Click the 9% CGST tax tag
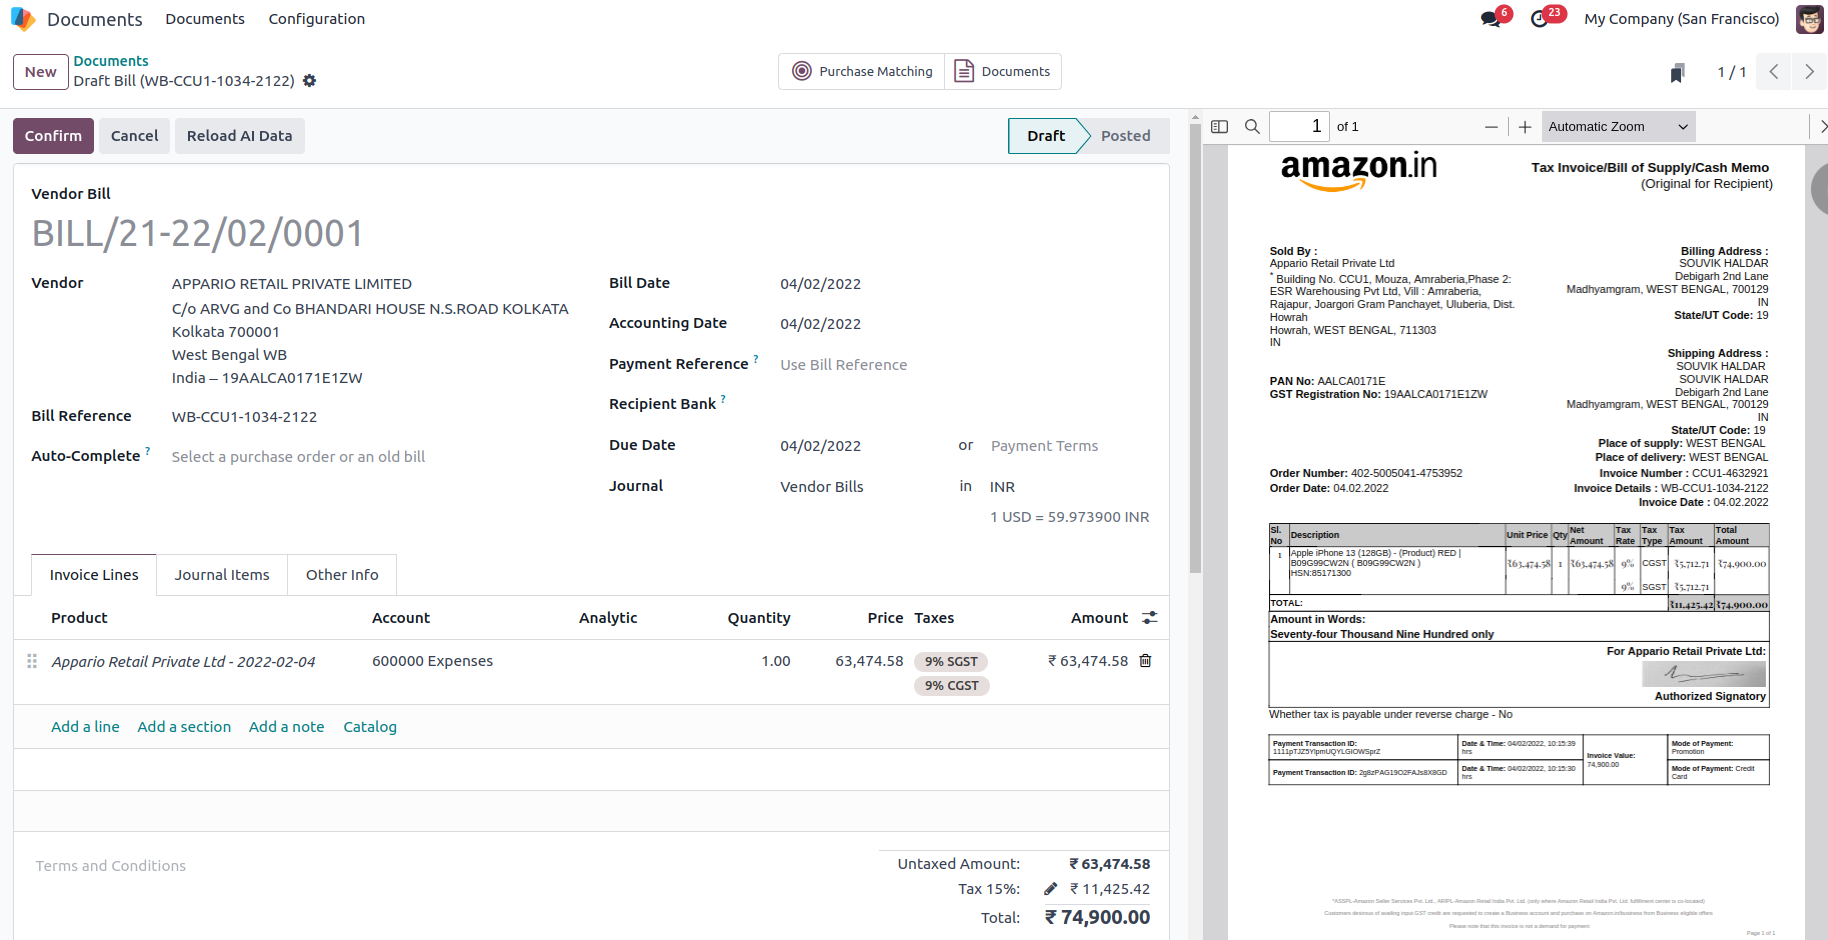Viewport: 1828px width, 940px height. [952, 686]
